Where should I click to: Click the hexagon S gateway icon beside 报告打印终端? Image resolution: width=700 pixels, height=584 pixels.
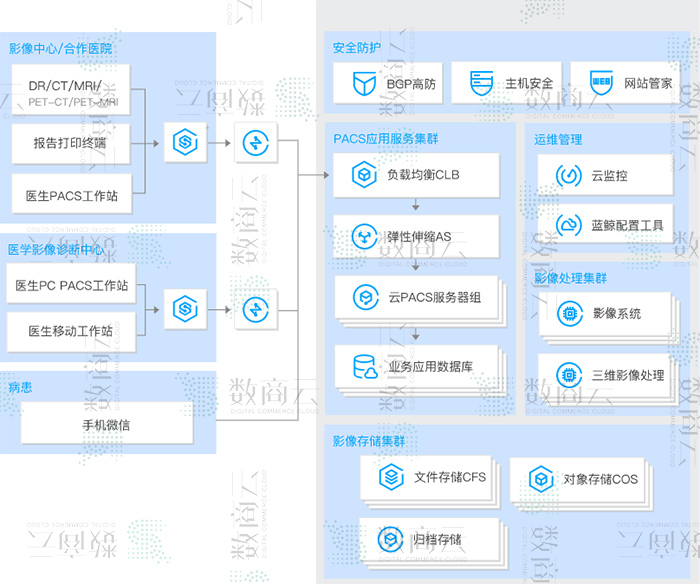tap(185, 142)
